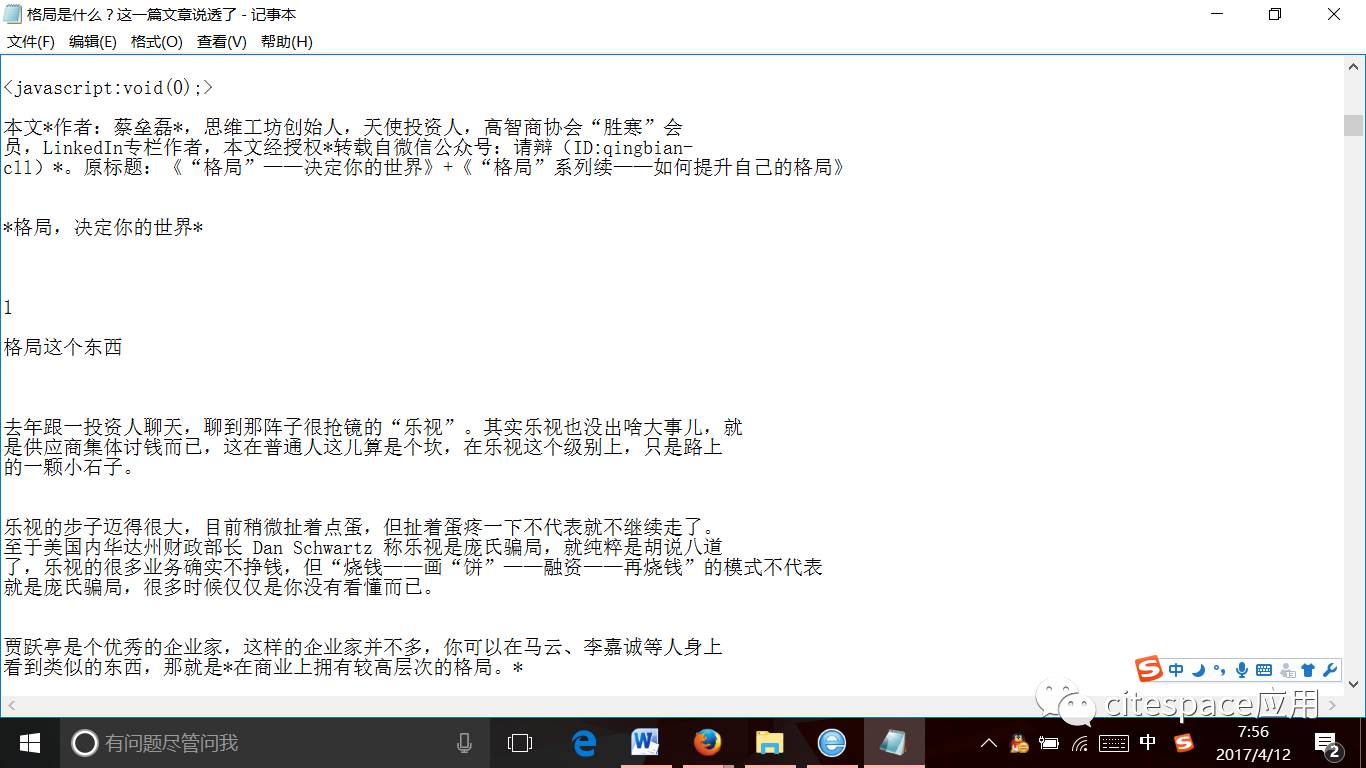
Task: Click the text Dan Schwartz
Action: click(312, 548)
